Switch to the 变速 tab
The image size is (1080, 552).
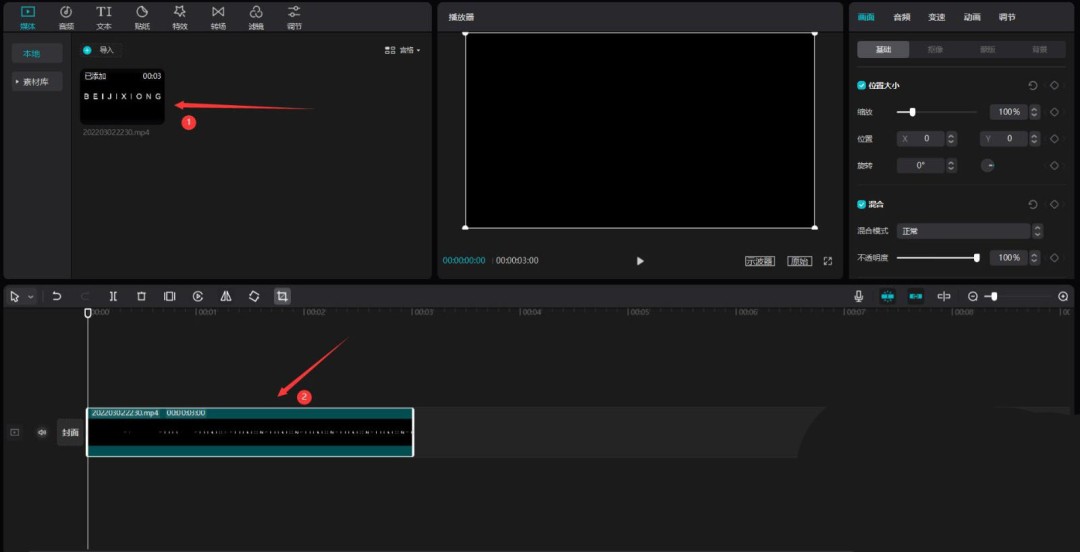936,17
